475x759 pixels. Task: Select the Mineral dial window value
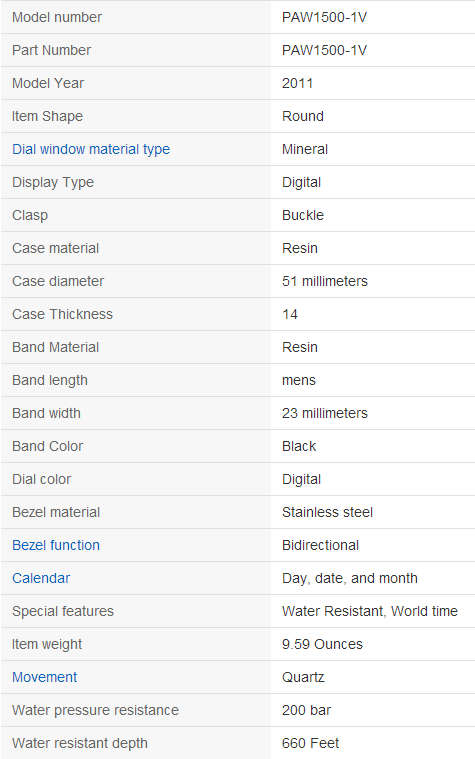point(305,149)
